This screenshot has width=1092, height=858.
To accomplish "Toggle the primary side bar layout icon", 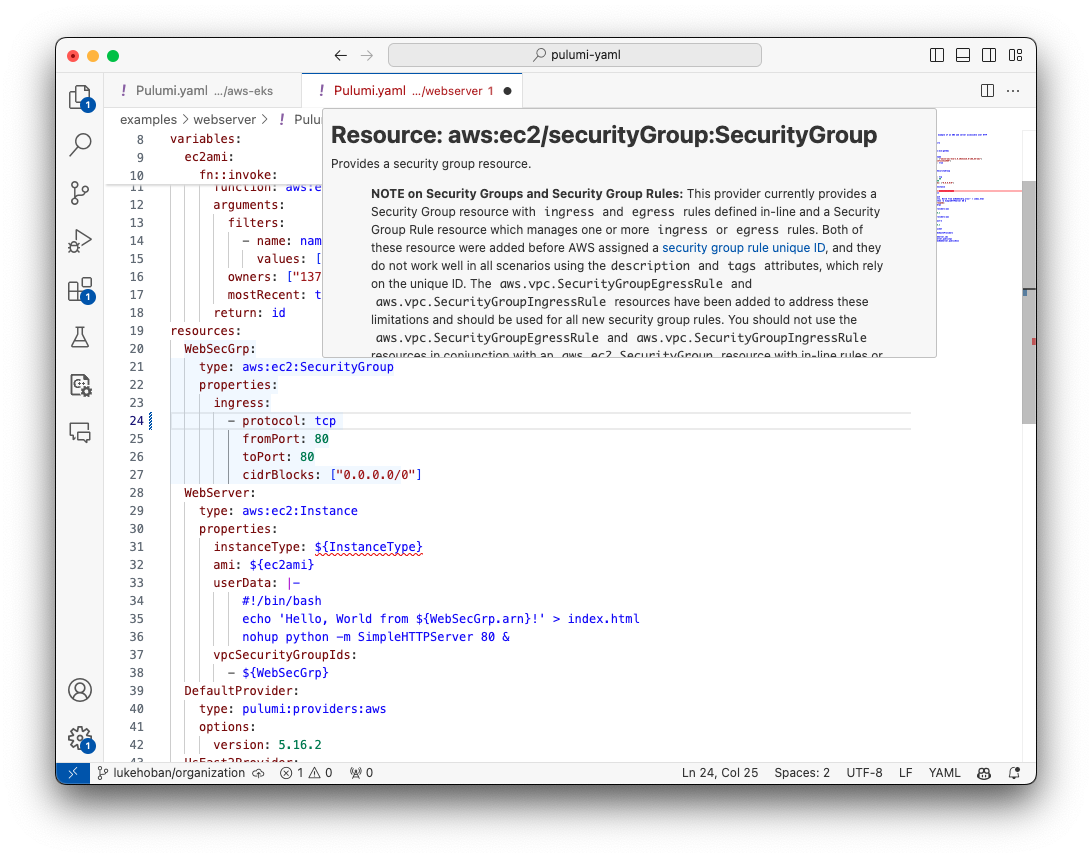I will [x=937, y=55].
